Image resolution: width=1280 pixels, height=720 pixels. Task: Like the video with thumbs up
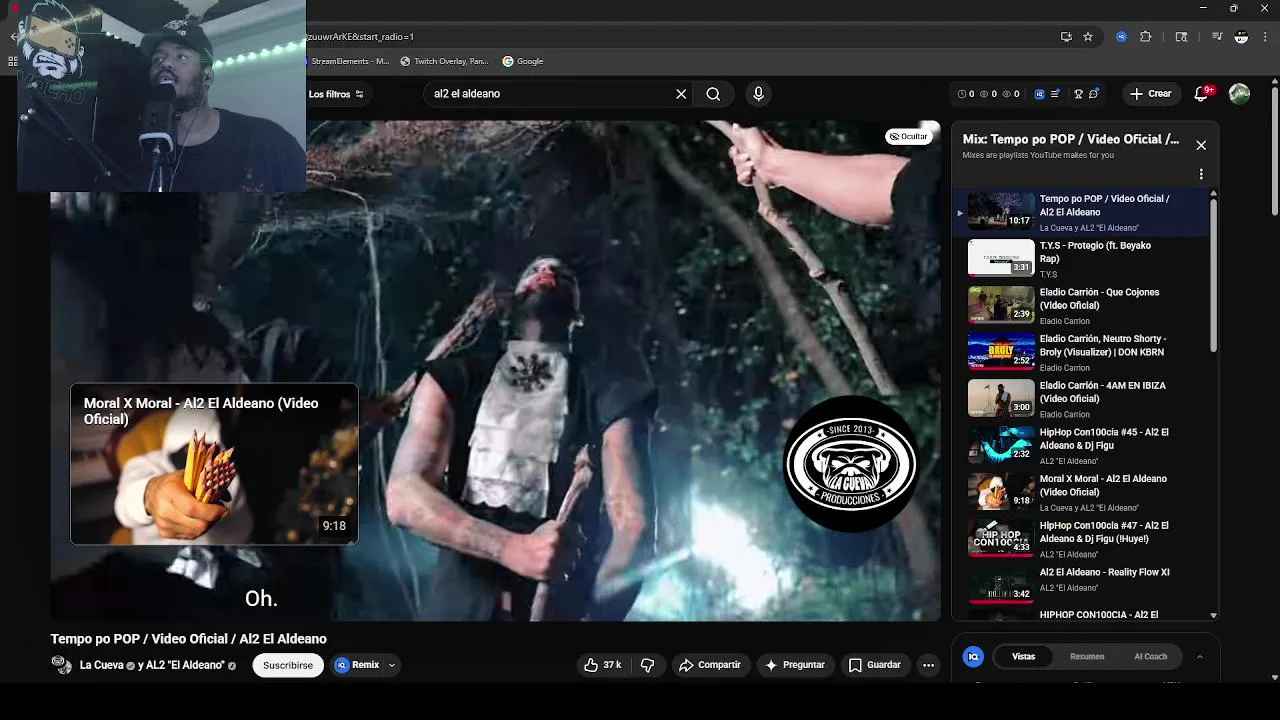[x=603, y=665]
